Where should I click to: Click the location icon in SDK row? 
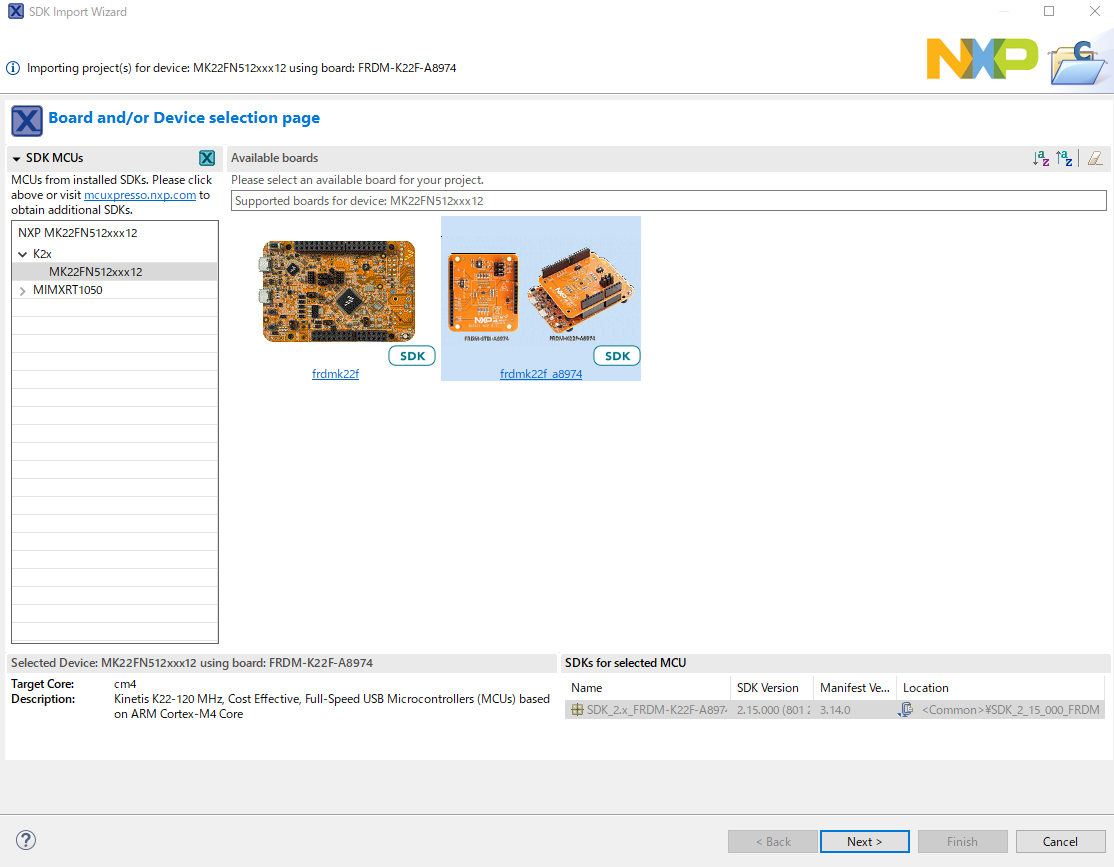point(906,710)
